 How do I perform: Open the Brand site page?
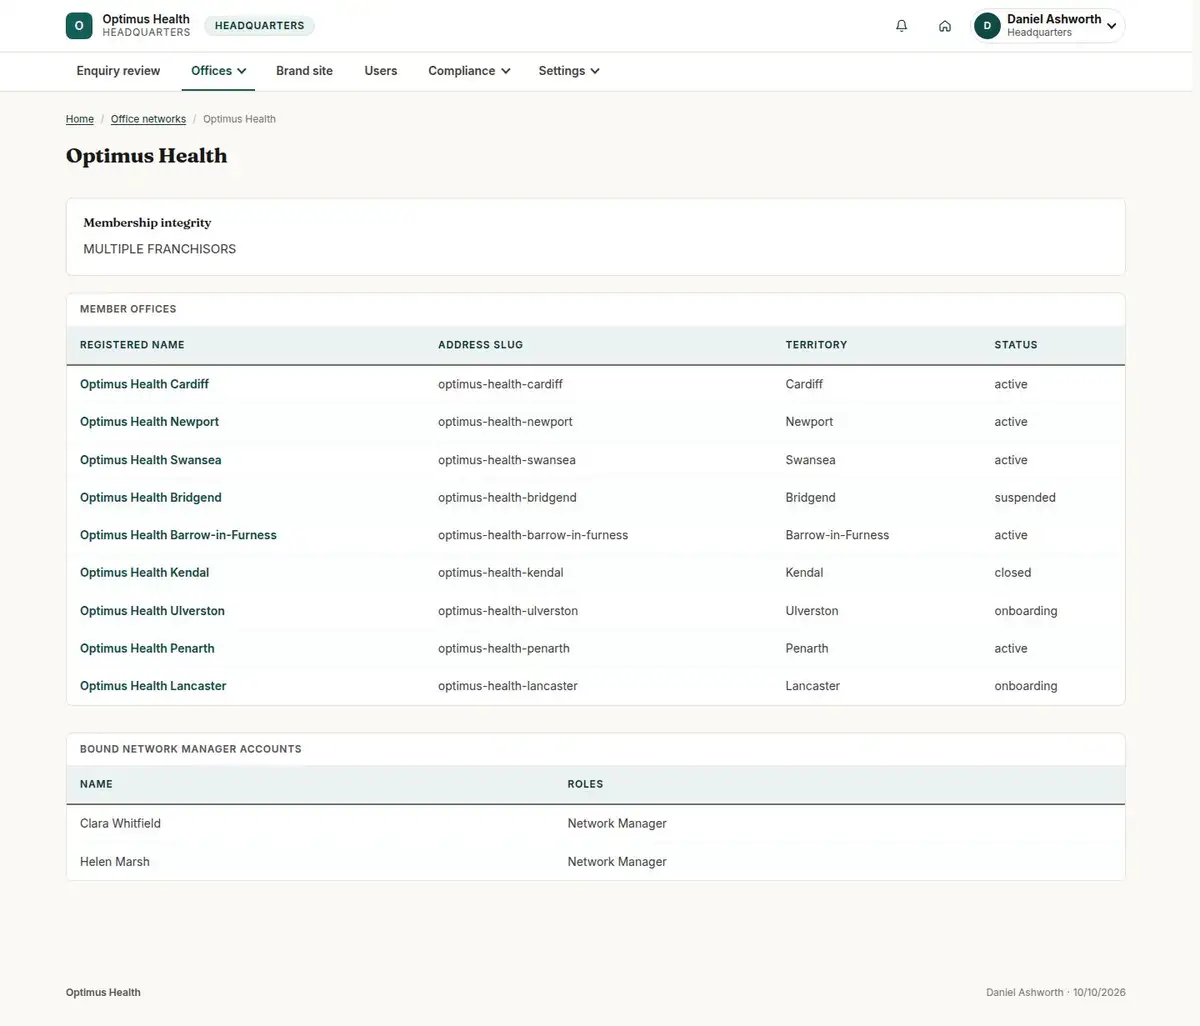tap(304, 71)
